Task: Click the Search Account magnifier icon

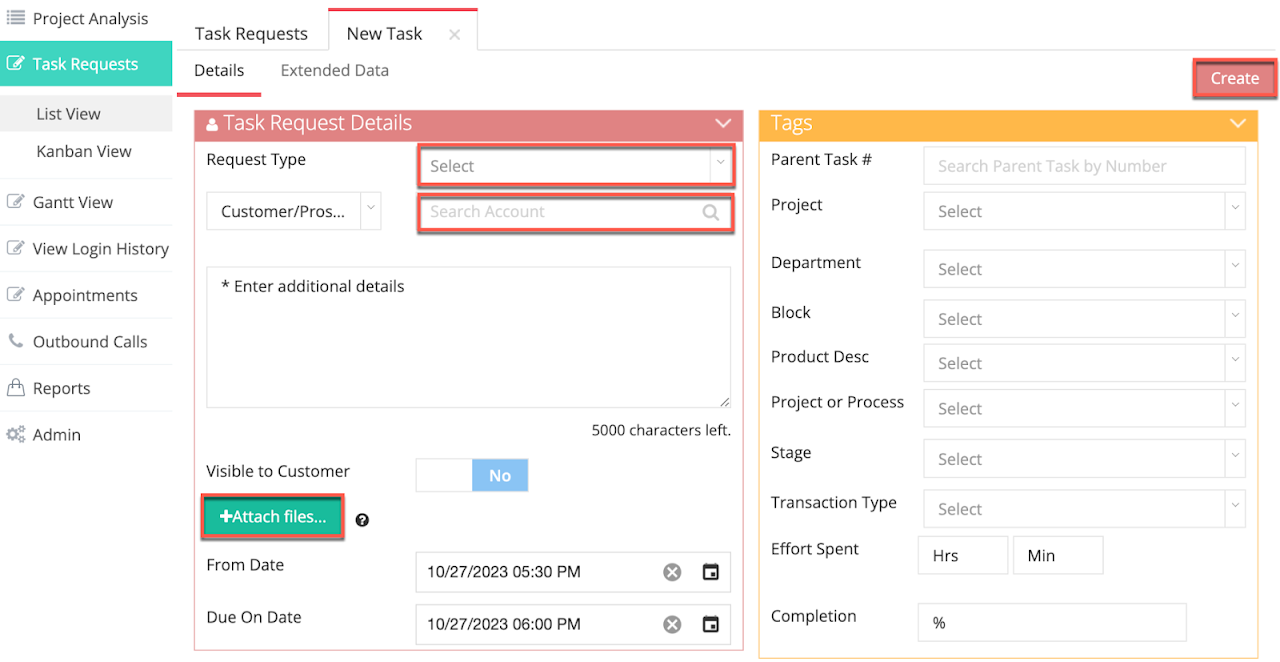Action: [710, 212]
